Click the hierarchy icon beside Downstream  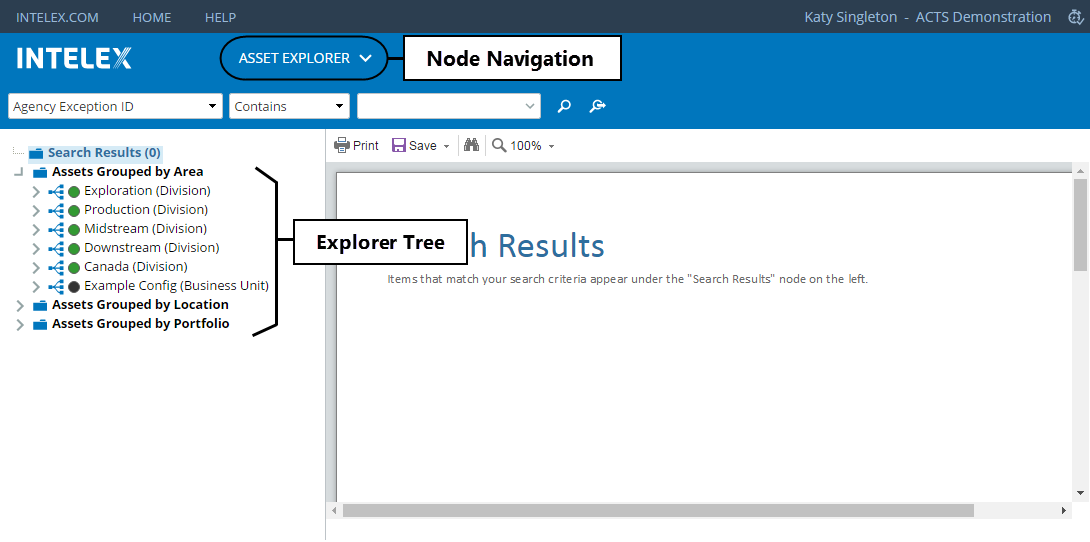coord(56,248)
